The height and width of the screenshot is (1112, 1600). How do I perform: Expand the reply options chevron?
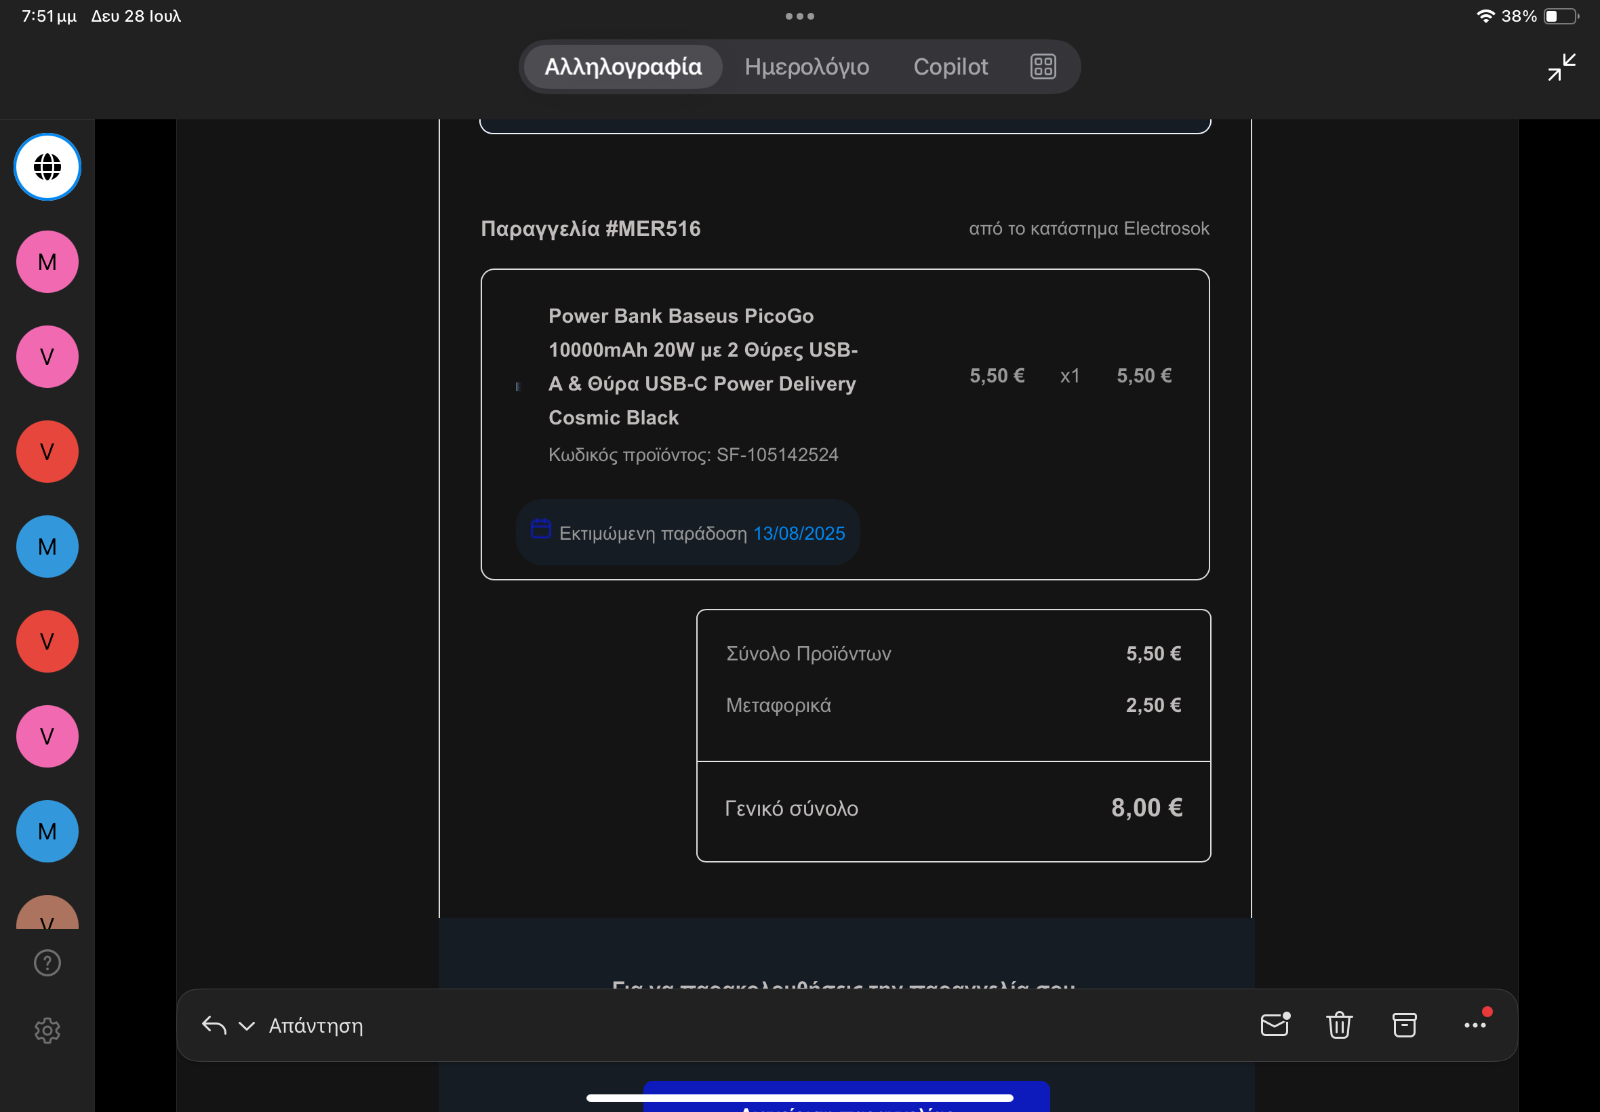click(247, 1026)
